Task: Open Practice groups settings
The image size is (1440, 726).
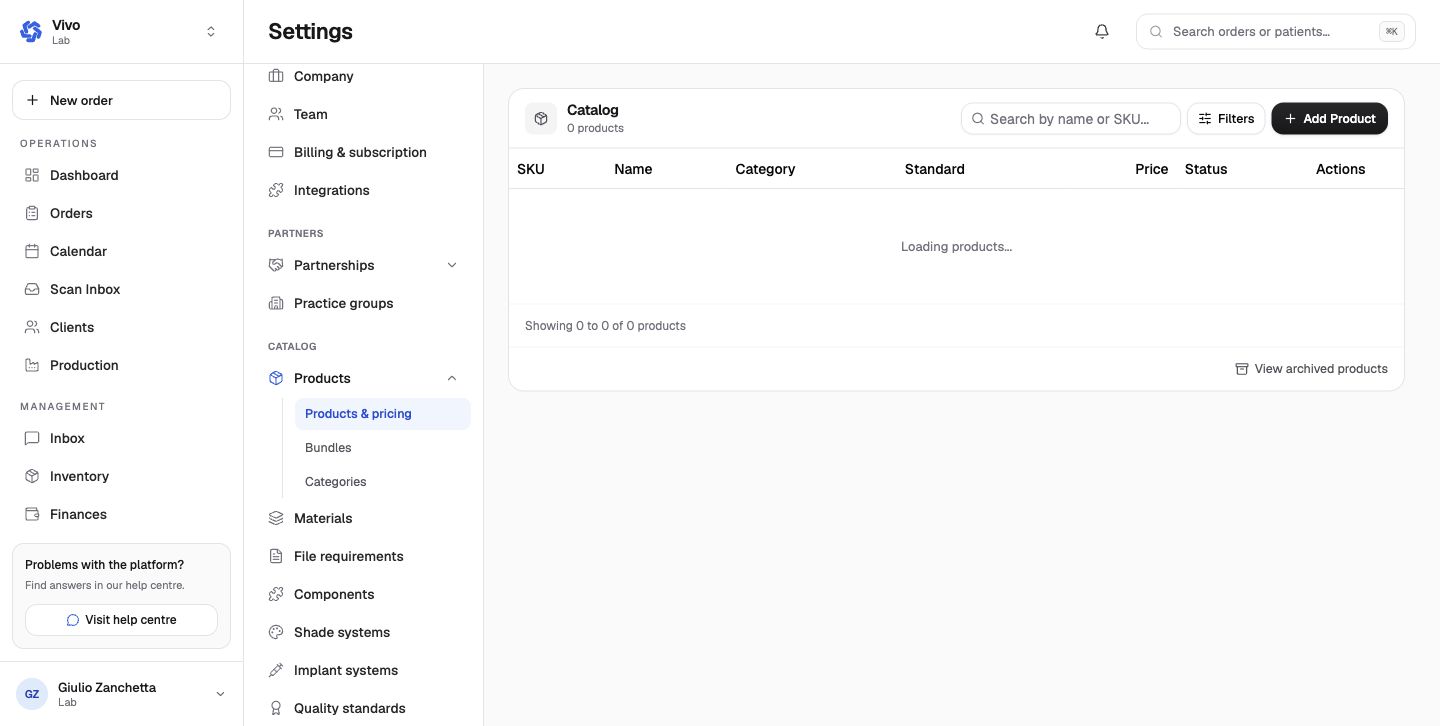Action: pos(364,303)
